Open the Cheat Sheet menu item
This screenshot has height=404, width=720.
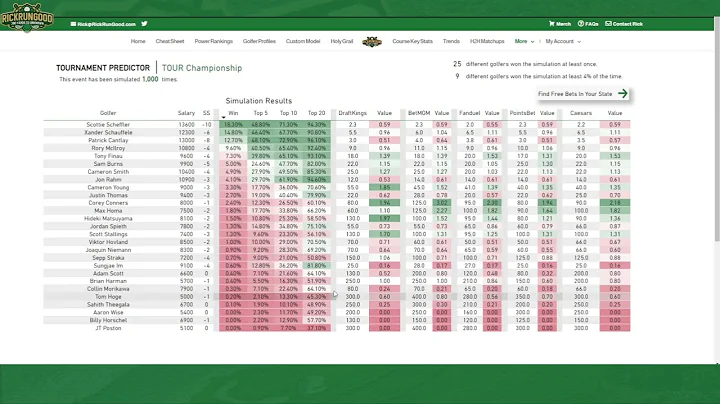coord(170,41)
